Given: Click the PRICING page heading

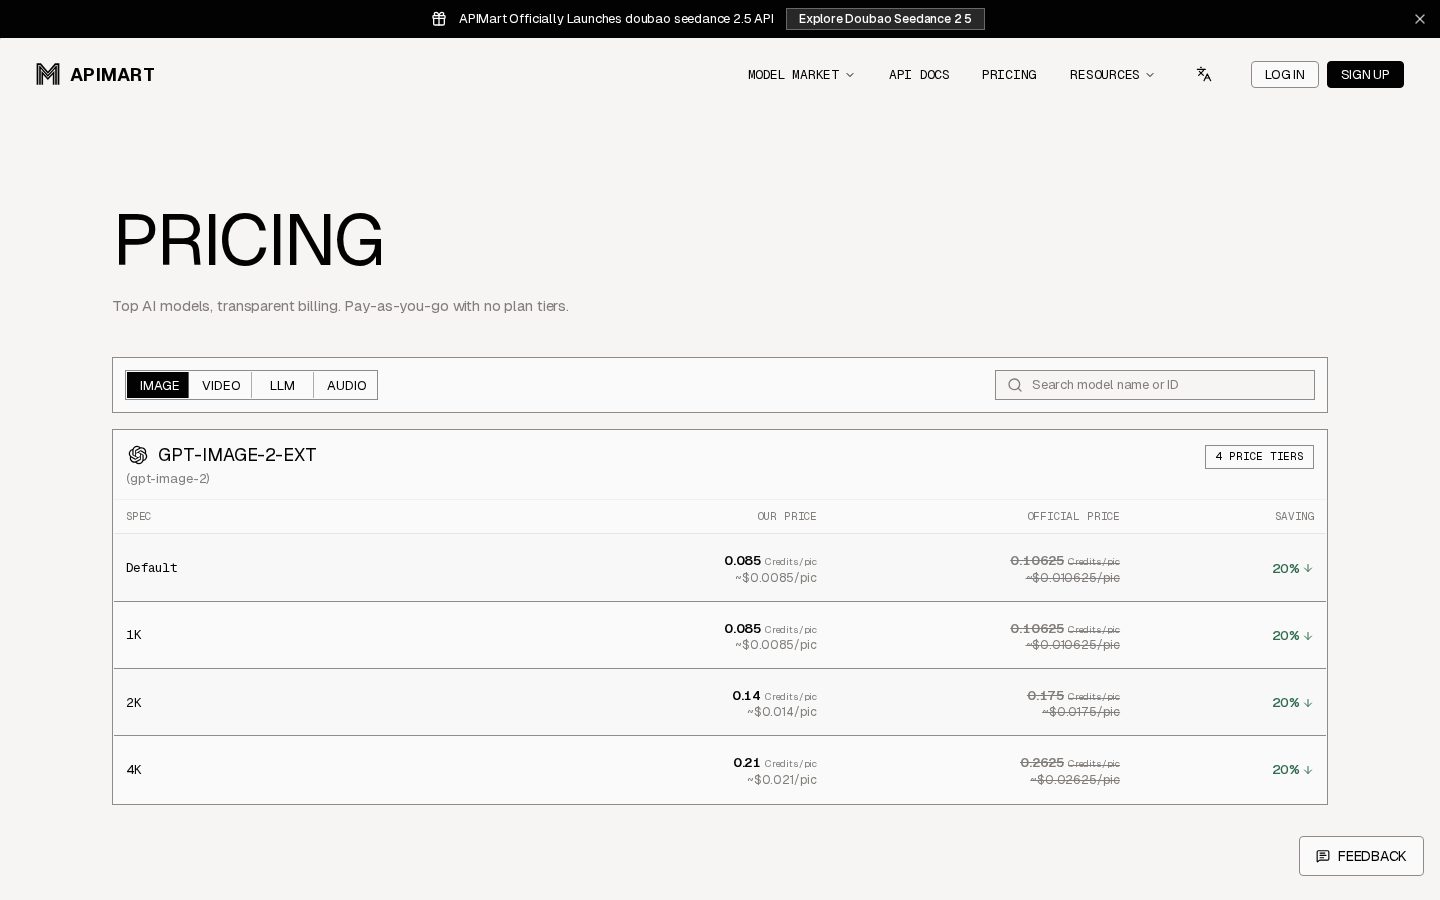Looking at the screenshot, I should coord(249,241).
